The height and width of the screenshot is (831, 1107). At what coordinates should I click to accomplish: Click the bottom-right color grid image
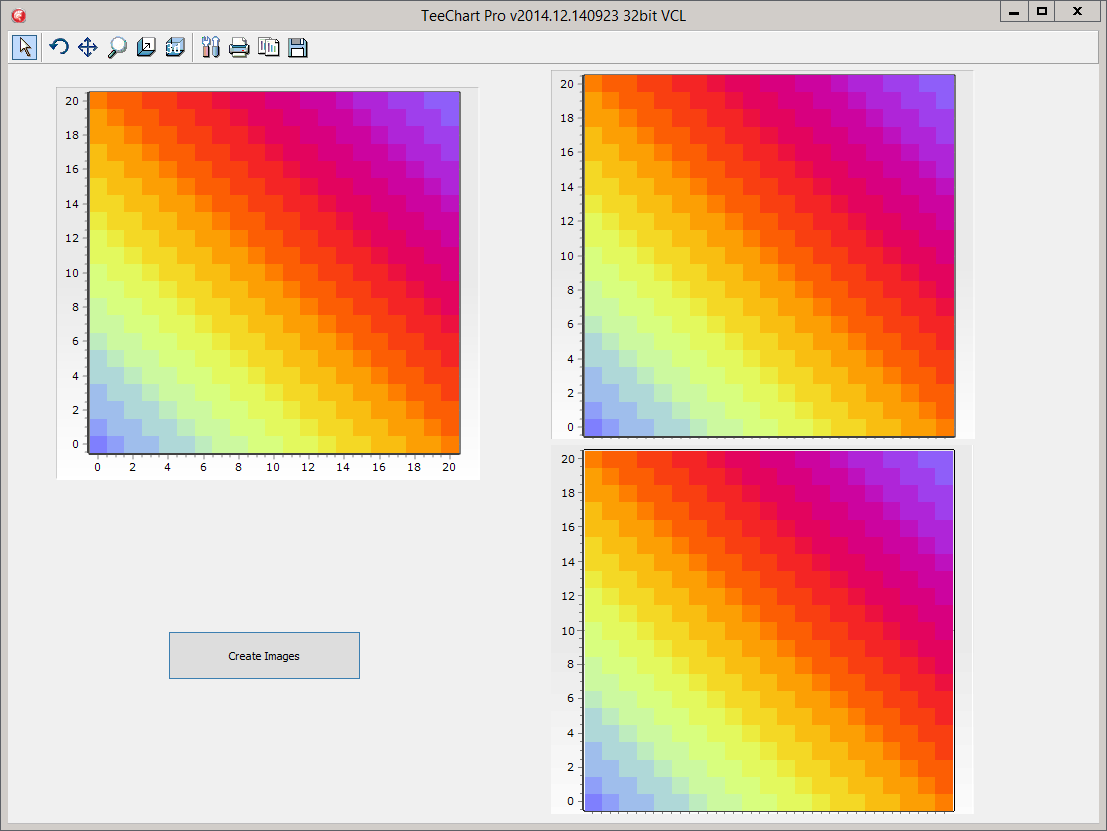pyautogui.click(x=762, y=628)
